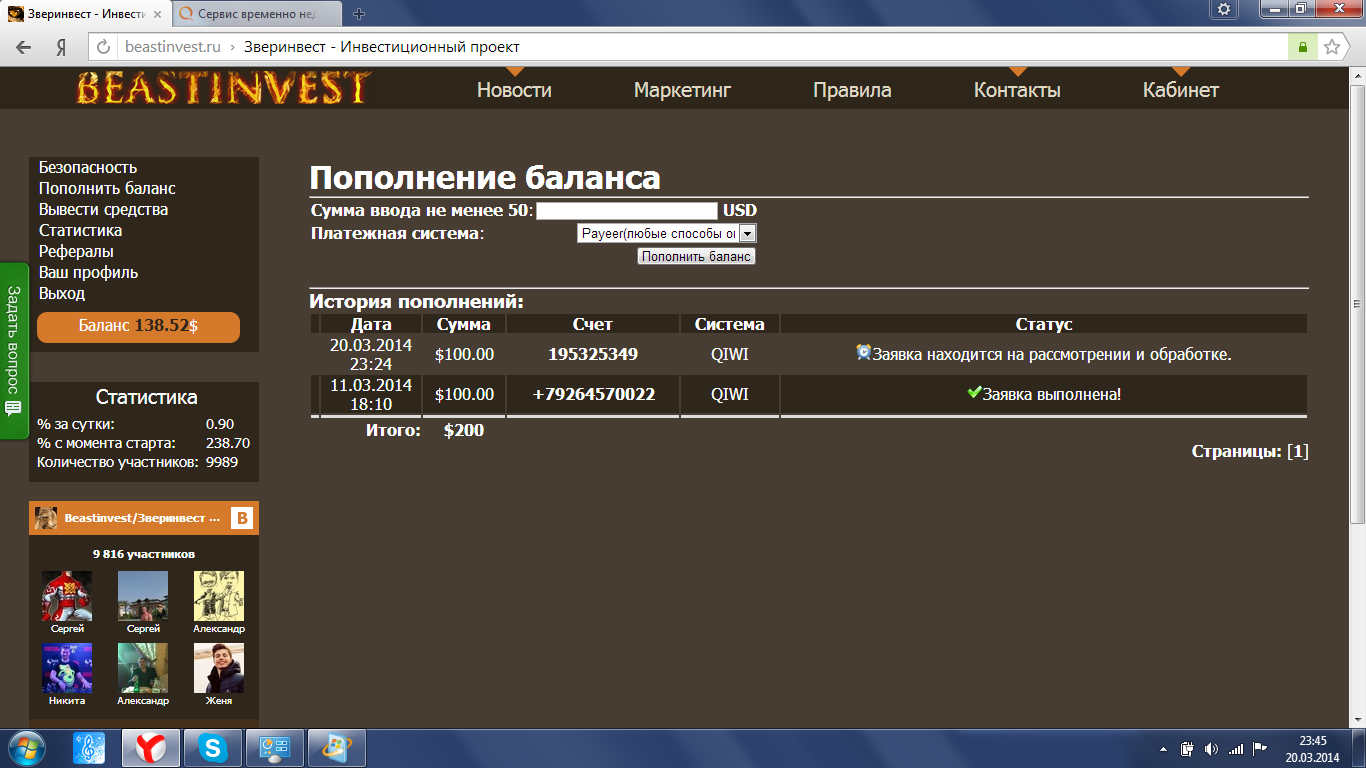The height and width of the screenshot is (768, 1366).
Task: Click the pending clock icon in status
Action: click(864, 352)
